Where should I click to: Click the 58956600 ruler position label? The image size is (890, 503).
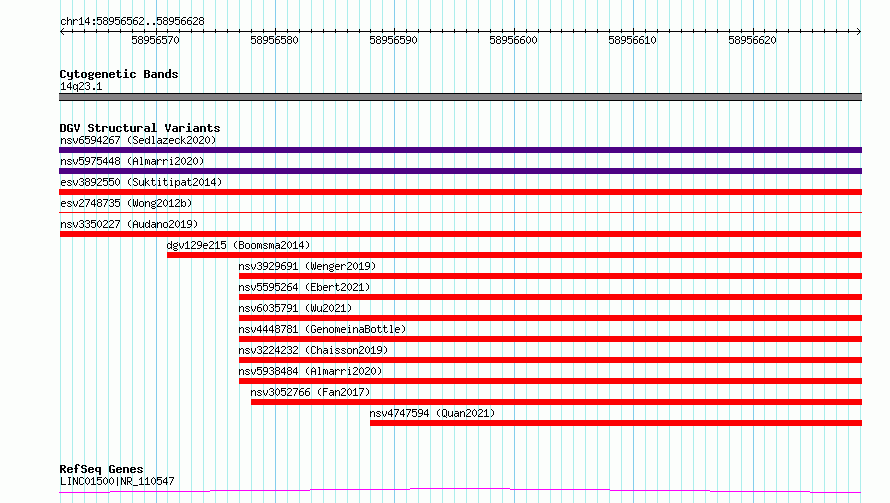[513, 40]
